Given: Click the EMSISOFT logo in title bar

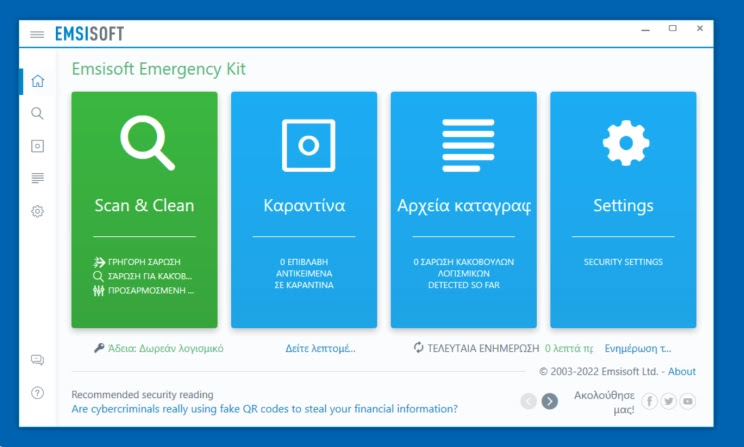Looking at the screenshot, I should [x=90, y=34].
